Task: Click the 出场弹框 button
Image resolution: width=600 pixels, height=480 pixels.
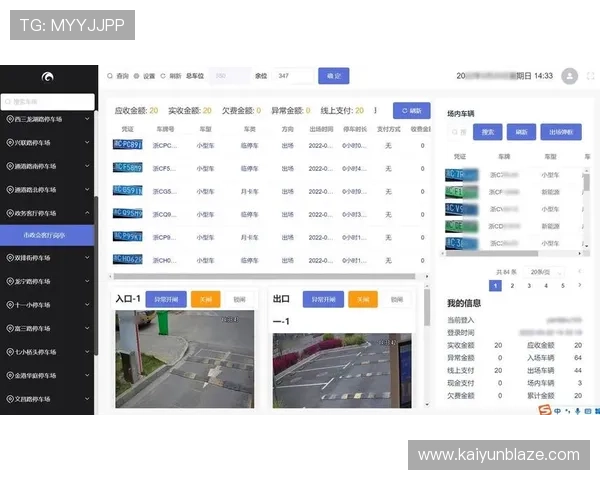Action: click(x=561, y=132)
